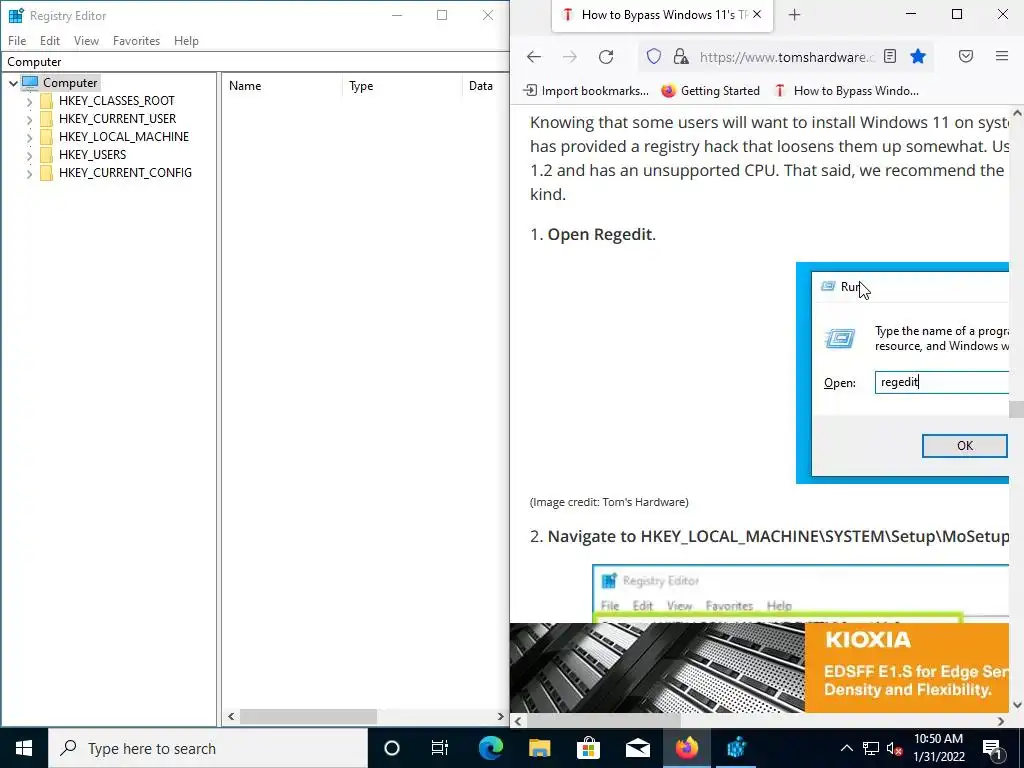The width and height of the screenshot is (1024, 768).
Task: Click Registry Editor scrollbar right arrow
Action: (501, 716)
